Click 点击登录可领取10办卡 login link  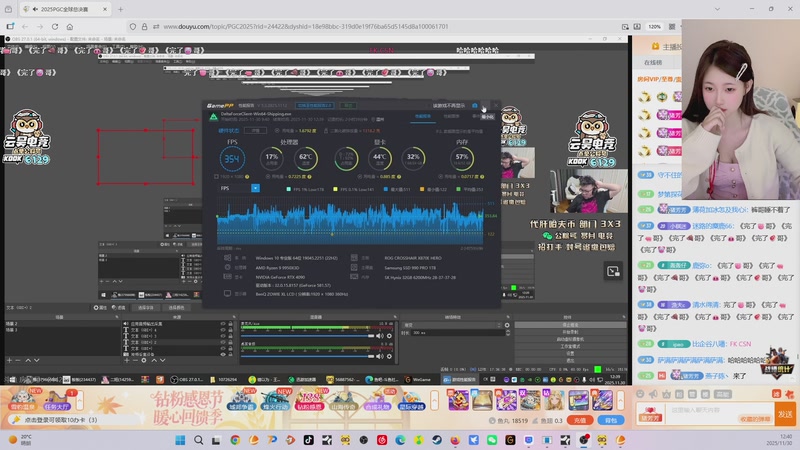click(61, 420)
